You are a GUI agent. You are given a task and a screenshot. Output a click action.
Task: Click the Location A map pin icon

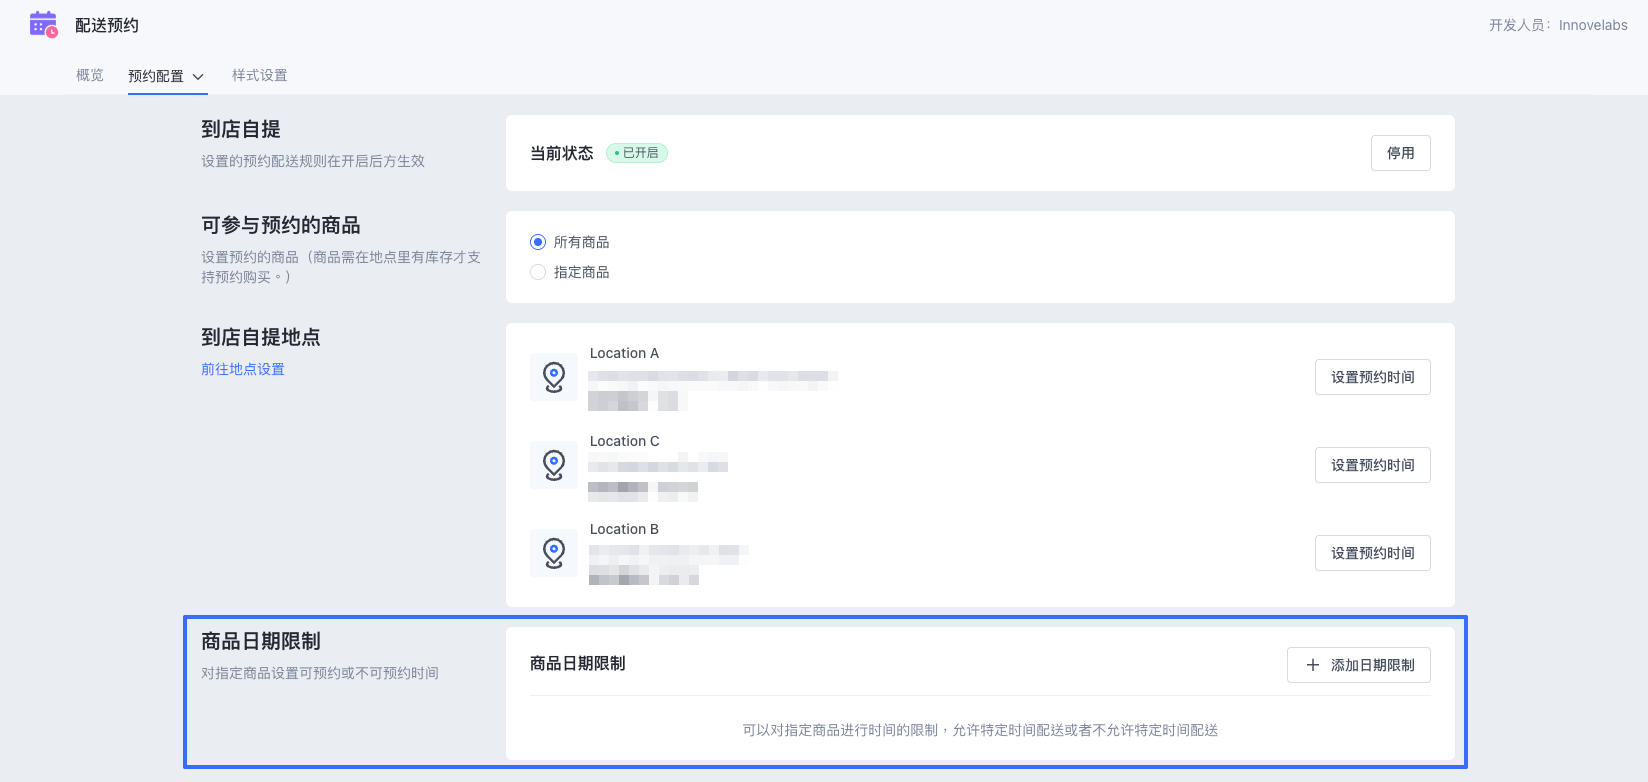point(554,377)
